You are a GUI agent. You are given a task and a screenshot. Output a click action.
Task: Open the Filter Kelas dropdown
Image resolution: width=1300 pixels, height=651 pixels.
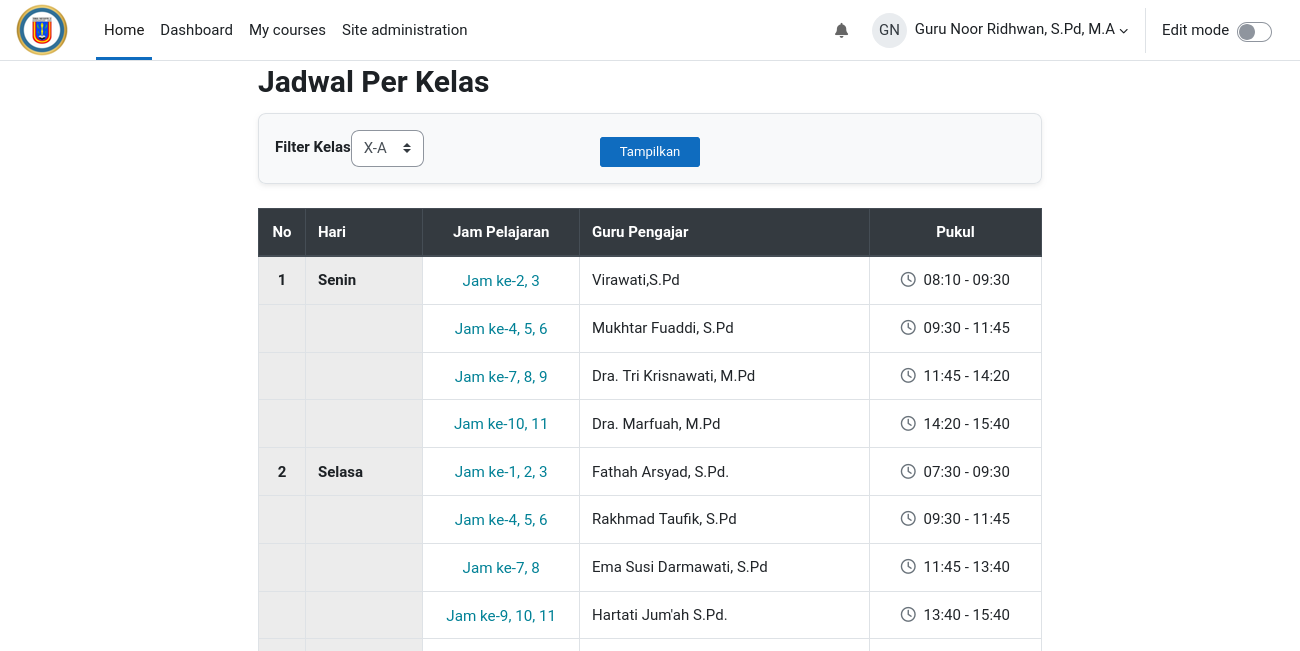coord(387,148)
